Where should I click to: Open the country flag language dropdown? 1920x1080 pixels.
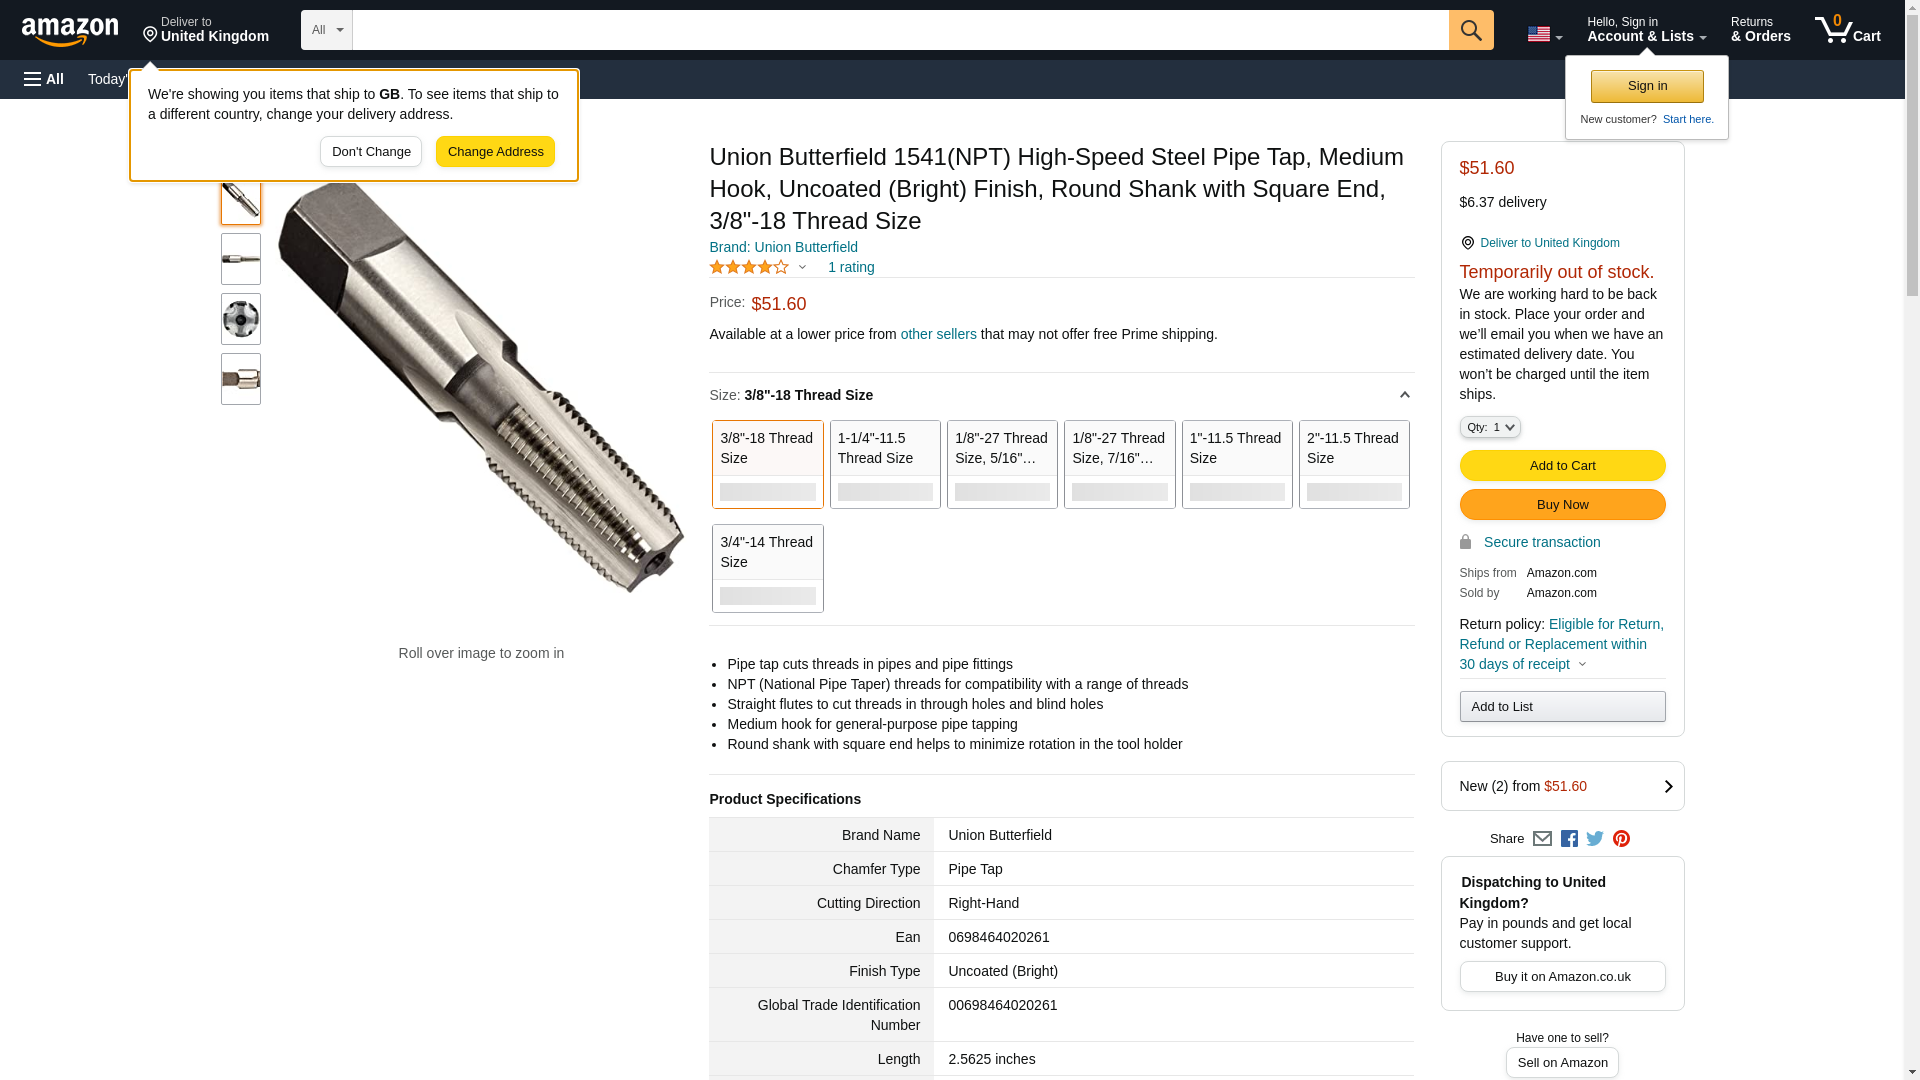pyautogui.click(x=1544, y=34)
